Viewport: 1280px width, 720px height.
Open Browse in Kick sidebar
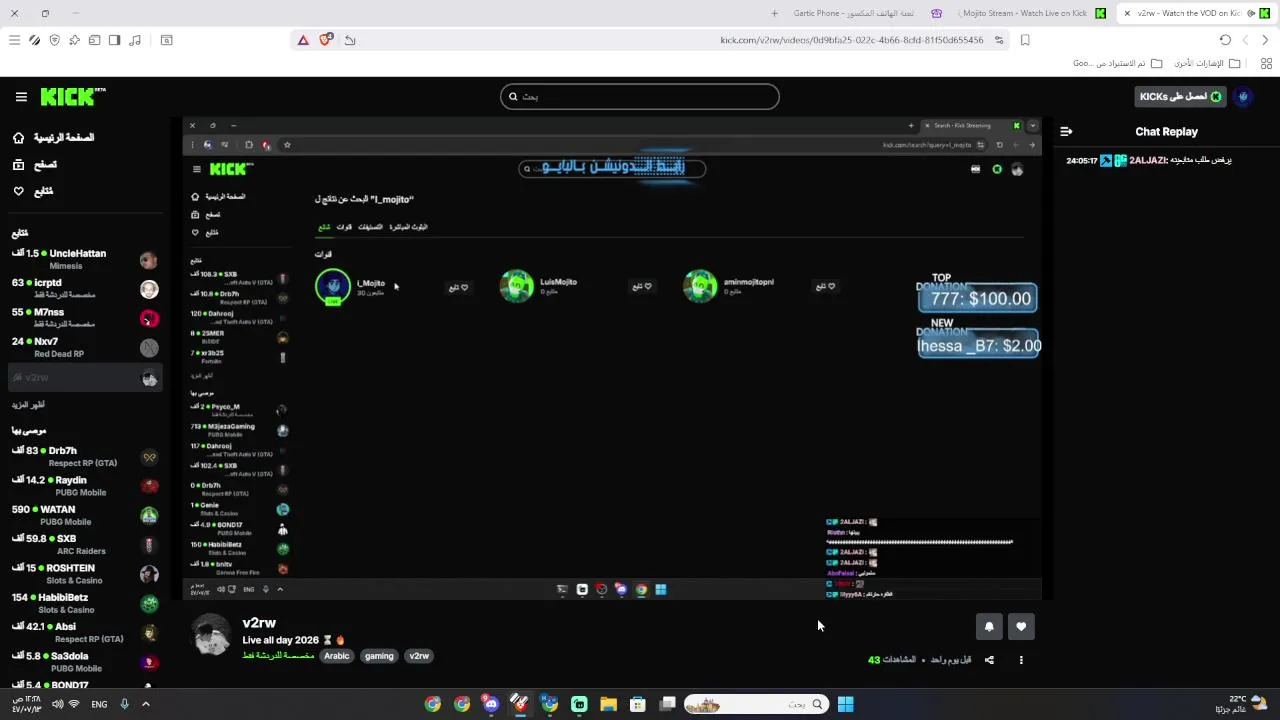35,164
